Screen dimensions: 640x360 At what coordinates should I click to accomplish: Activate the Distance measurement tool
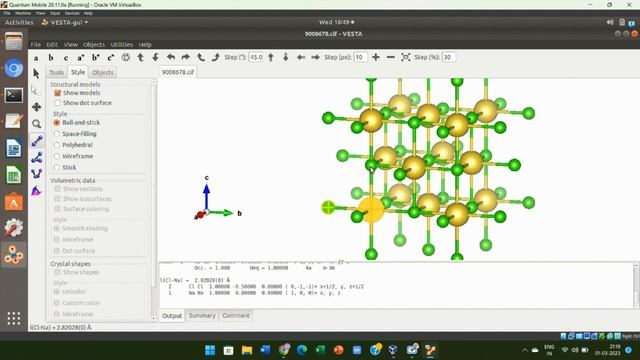click(36, 141)
